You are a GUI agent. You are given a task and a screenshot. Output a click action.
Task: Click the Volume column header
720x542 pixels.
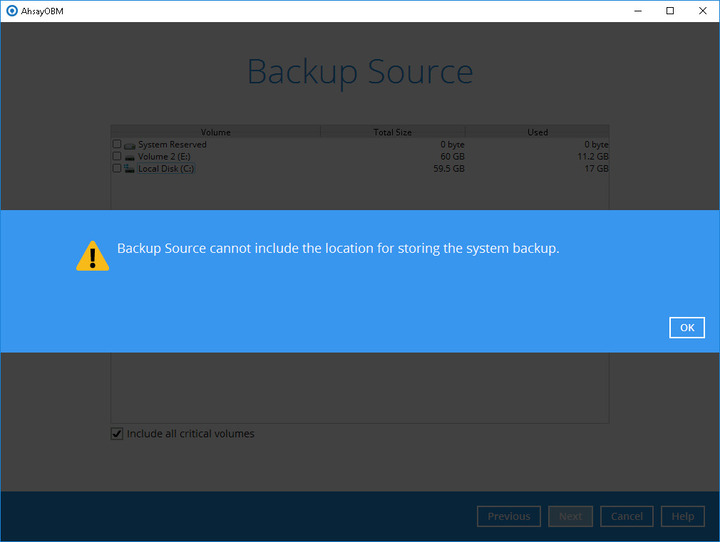coord(215,132)
